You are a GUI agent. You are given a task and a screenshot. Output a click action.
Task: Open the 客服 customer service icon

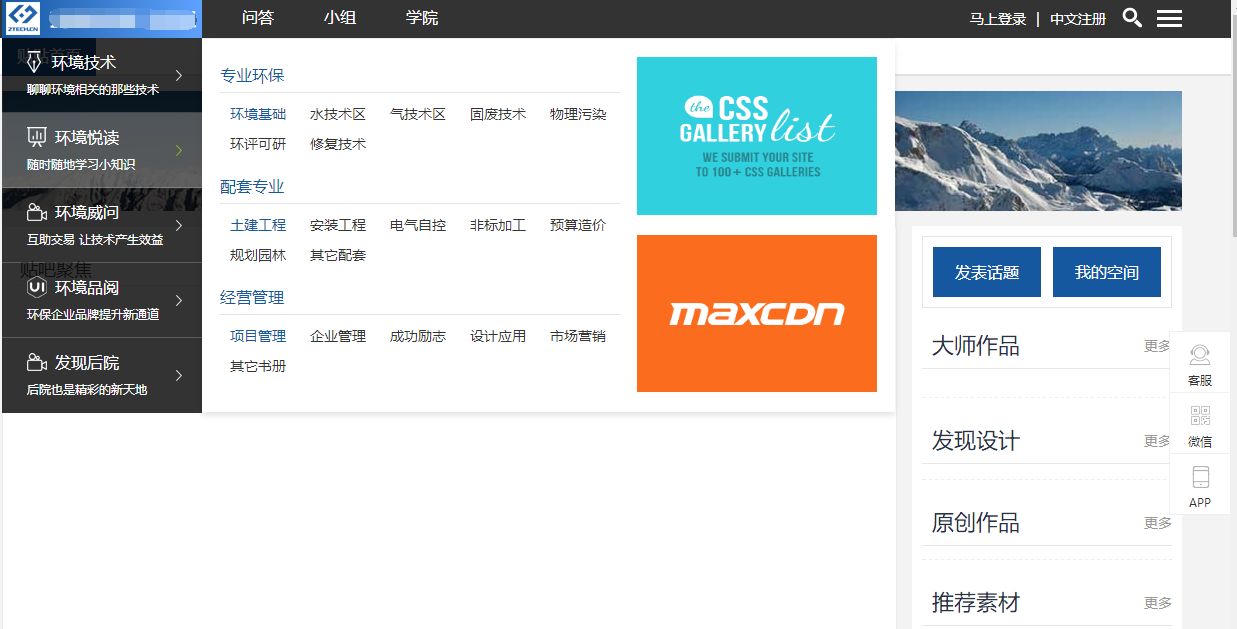1200,356
